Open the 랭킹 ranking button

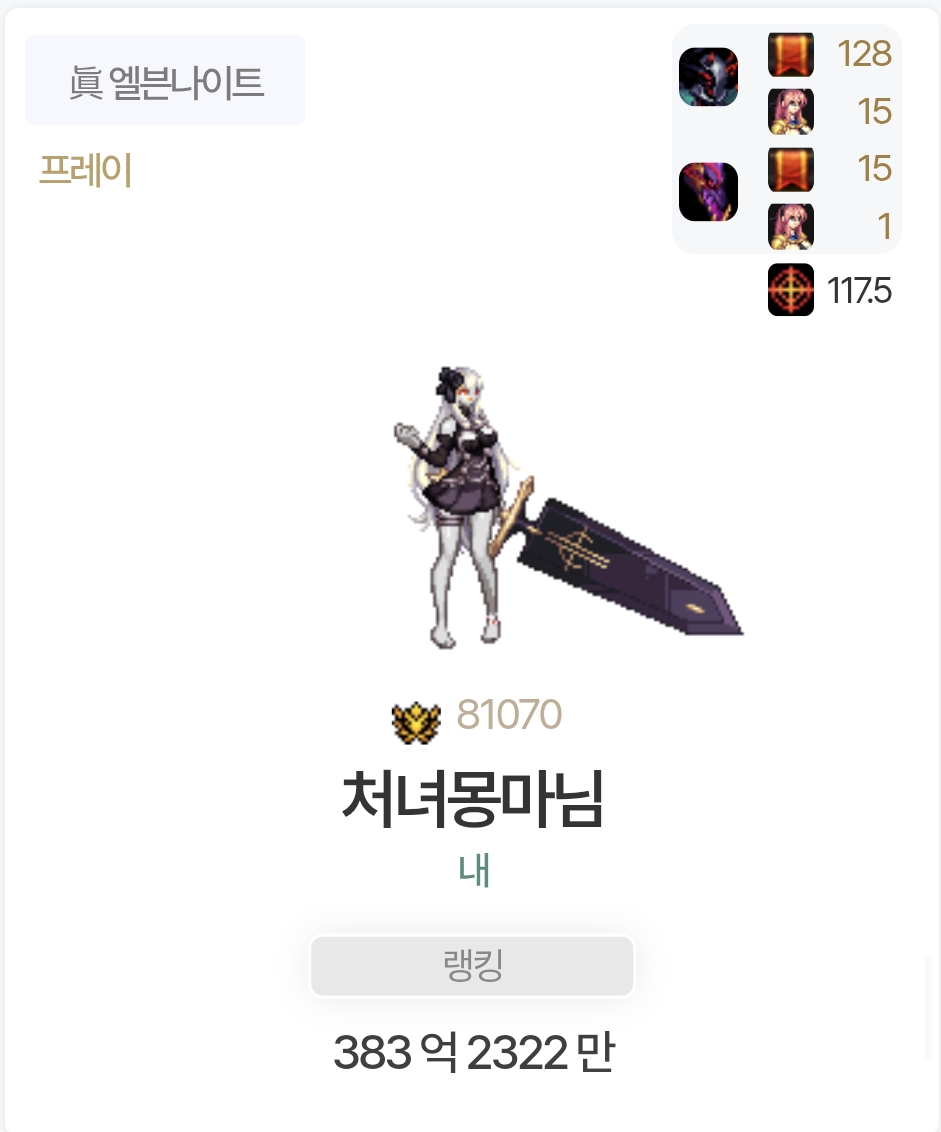click(472, 966)
